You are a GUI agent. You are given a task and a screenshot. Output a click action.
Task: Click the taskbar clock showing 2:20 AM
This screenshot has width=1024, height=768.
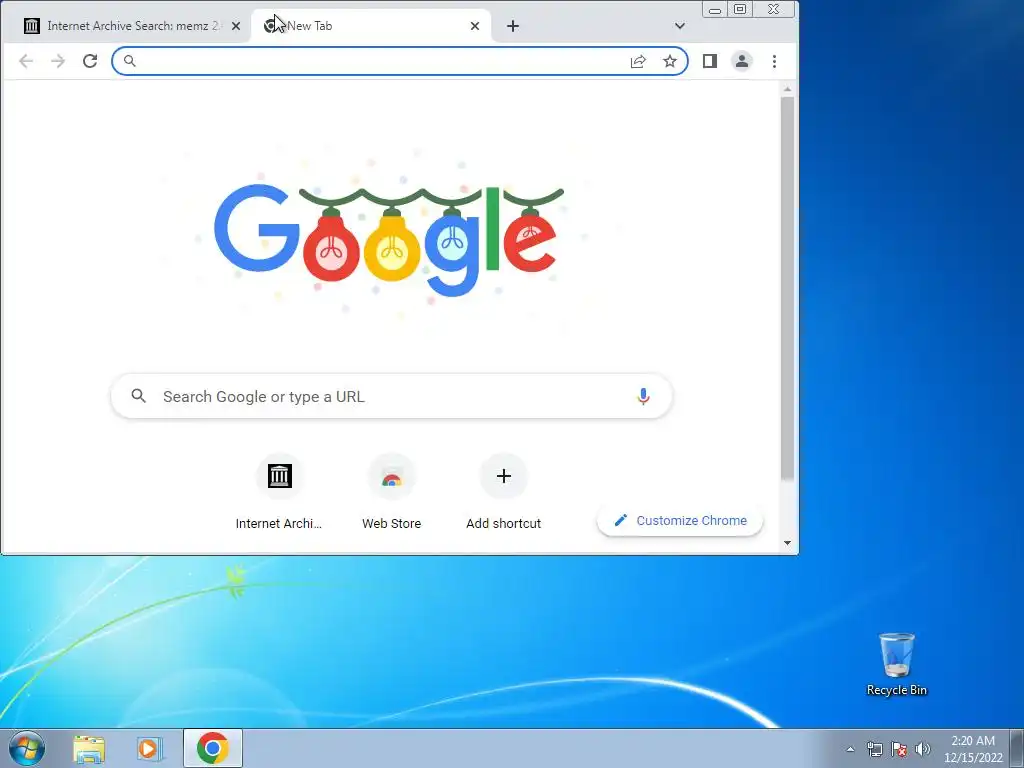pos(973,749)
